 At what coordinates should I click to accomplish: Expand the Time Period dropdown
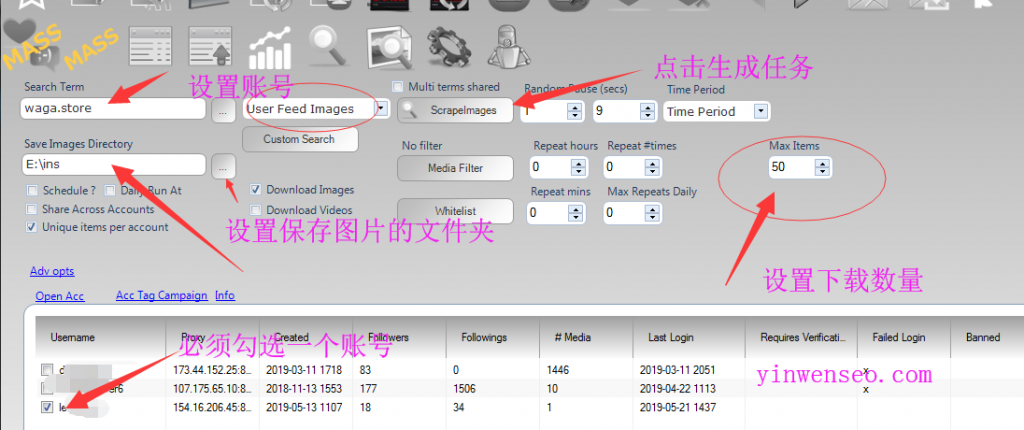click(760, 111)
